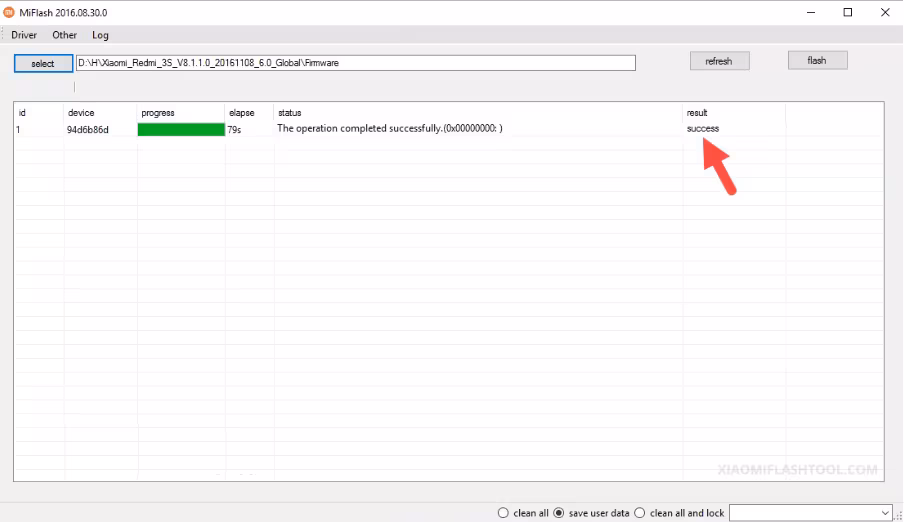Screen dimensions: 904x522
Task: Click the 79s elapsed time cell
Action: (x=234, y=130)
